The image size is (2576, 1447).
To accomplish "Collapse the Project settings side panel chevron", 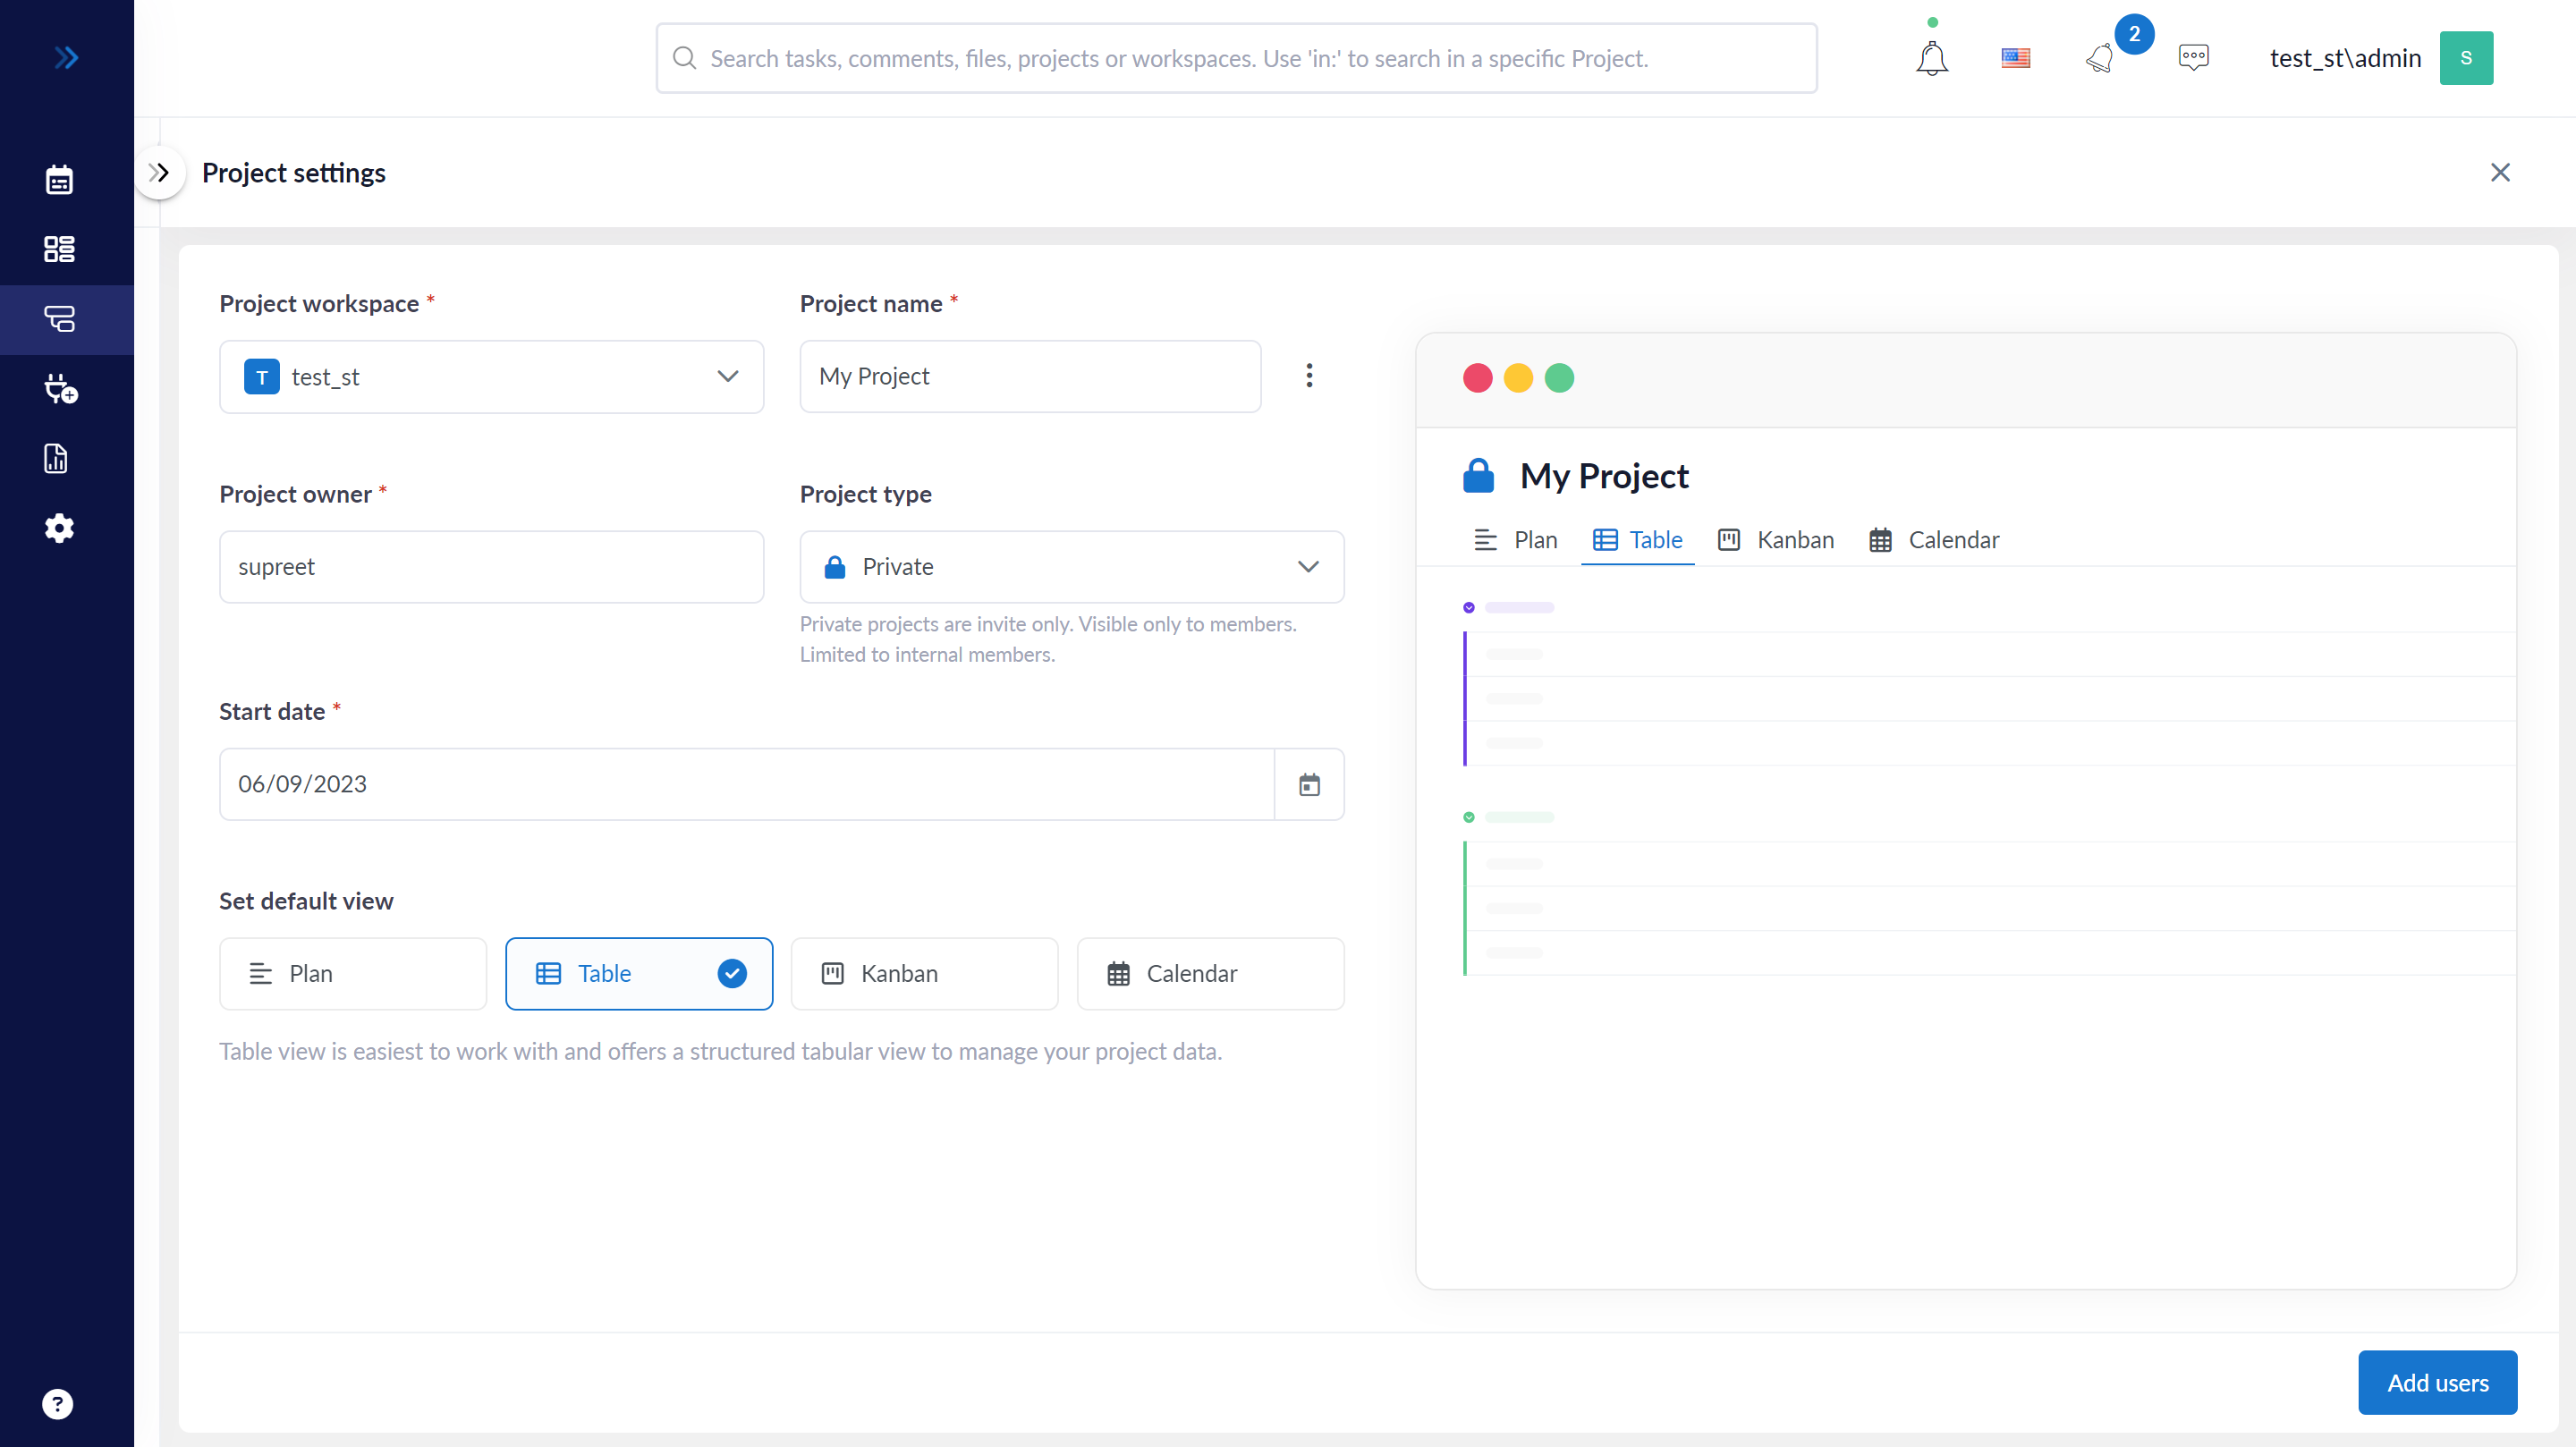I will pos(159,173).
